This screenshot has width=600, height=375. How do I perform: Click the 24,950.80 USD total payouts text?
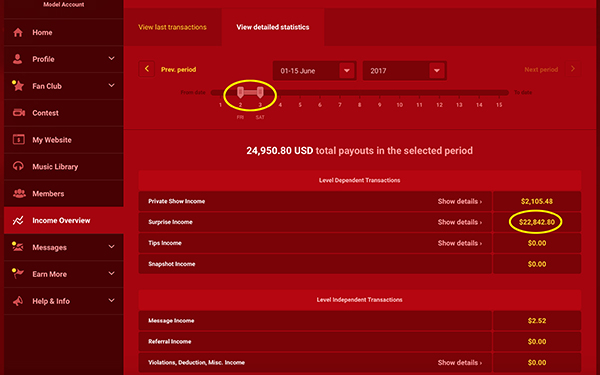(359, 150)
